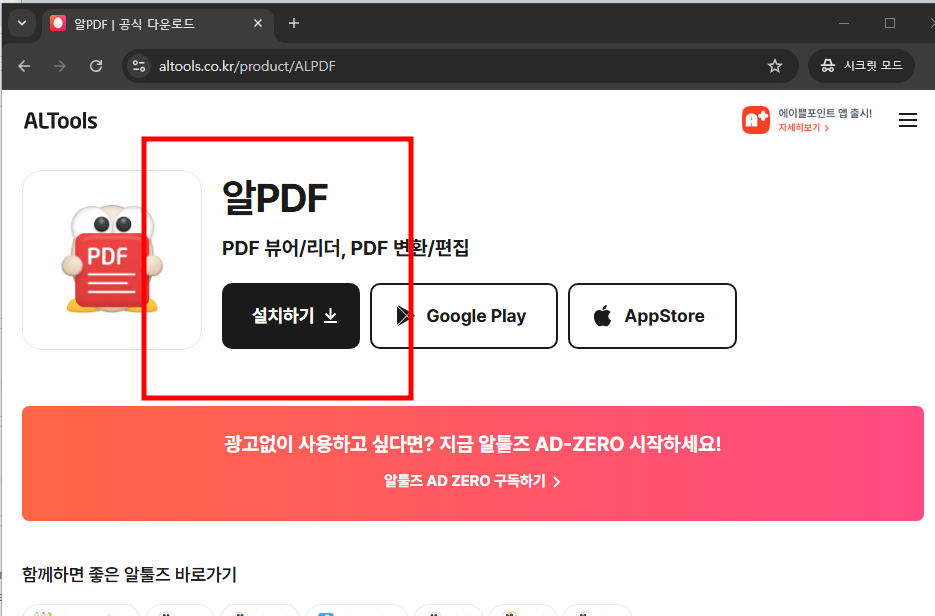The height and width of the screenshot is (616, 935).
Task: Reload the page using the refresh icon
Action: click(x=96, y=66)
